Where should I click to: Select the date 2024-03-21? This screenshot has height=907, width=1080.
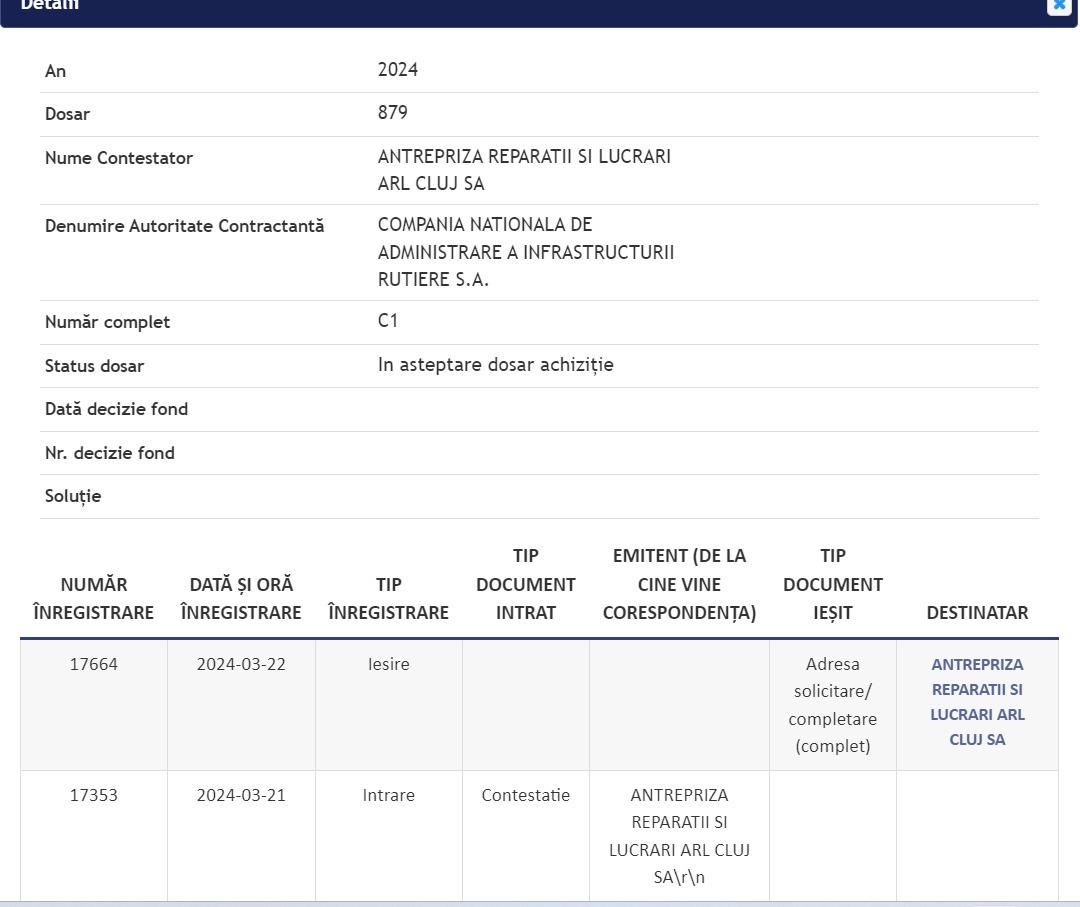point(241,795)
